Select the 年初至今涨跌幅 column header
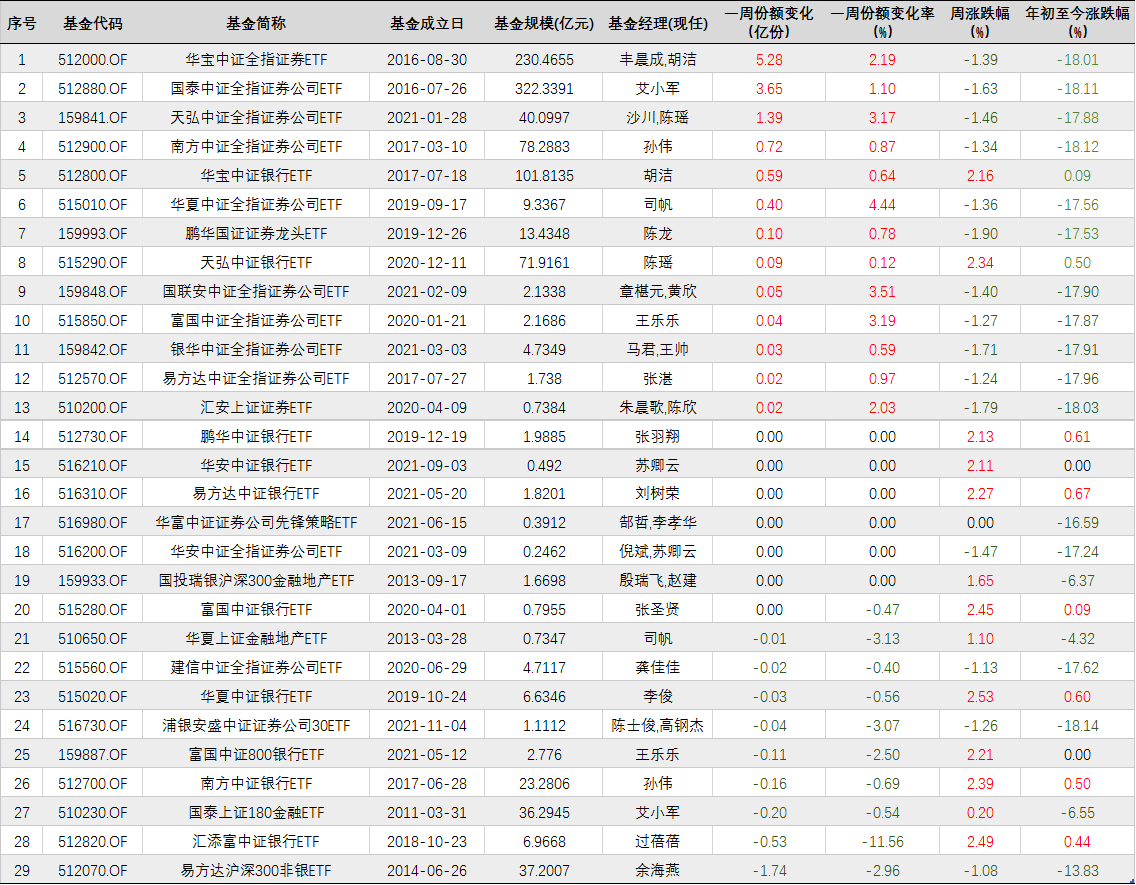This screenshot has width=1136, height=885. tap(1076, 23)
